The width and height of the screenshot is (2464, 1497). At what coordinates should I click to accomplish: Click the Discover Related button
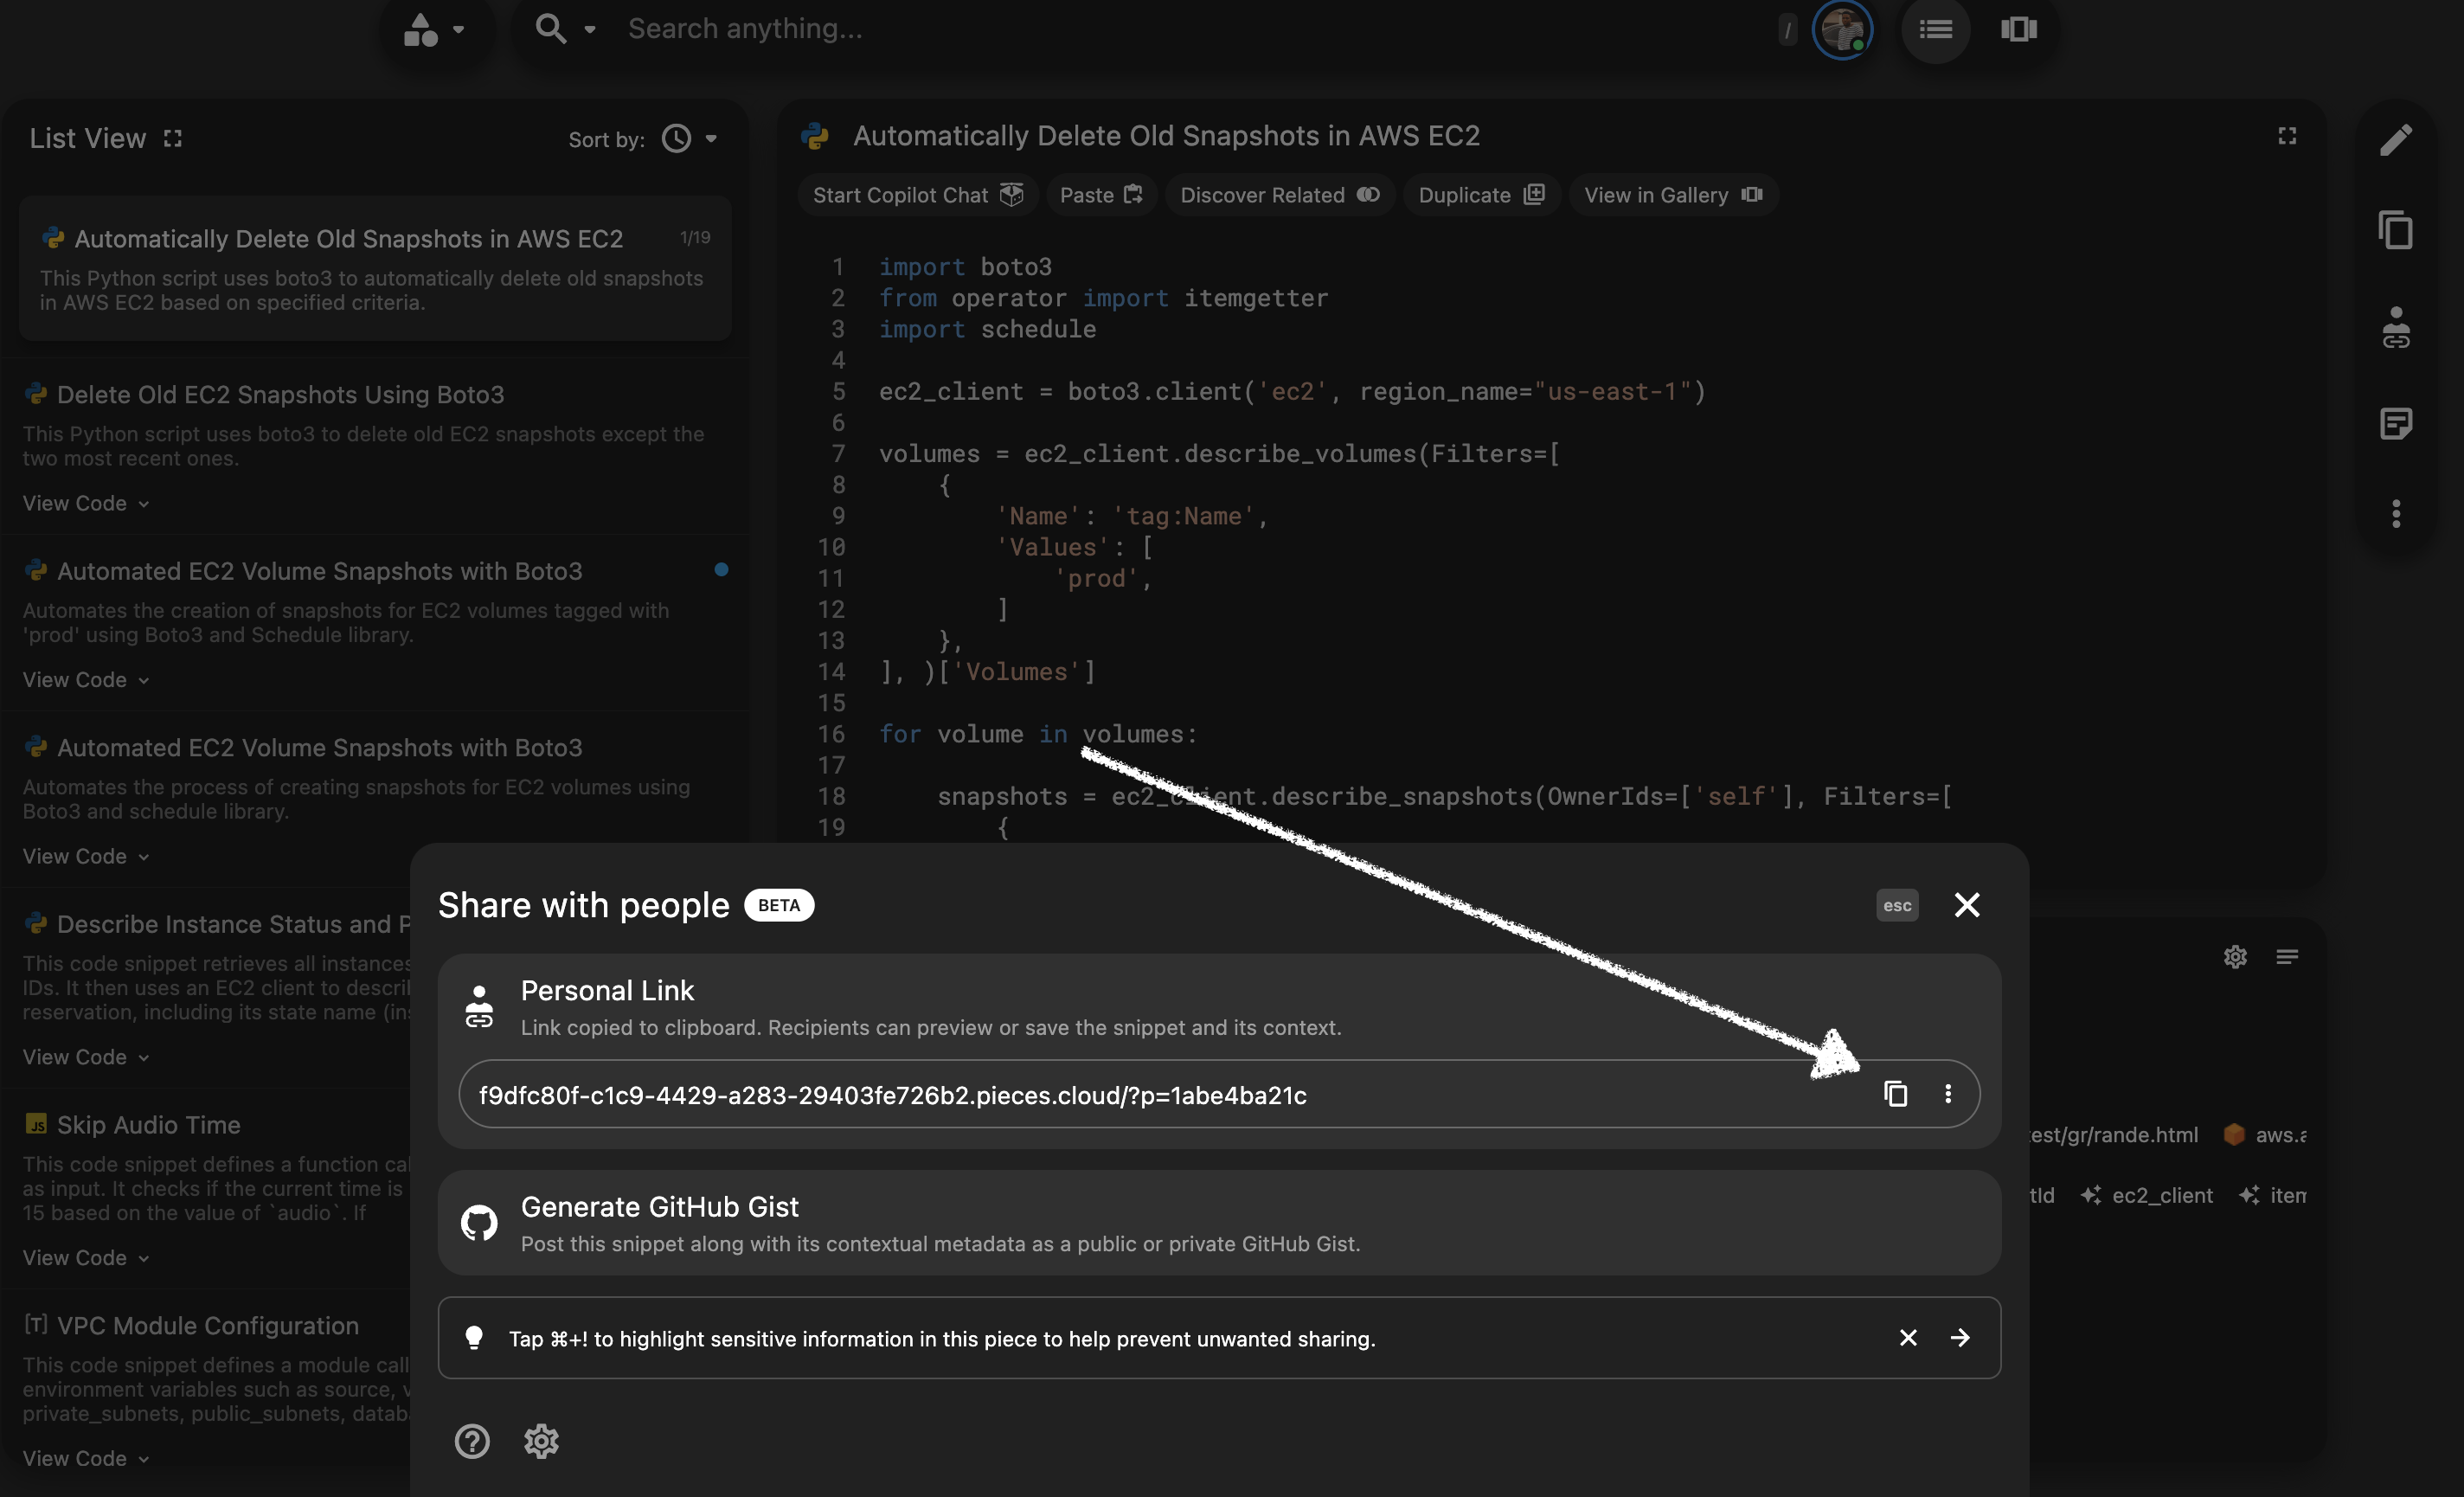point(1279,195)
